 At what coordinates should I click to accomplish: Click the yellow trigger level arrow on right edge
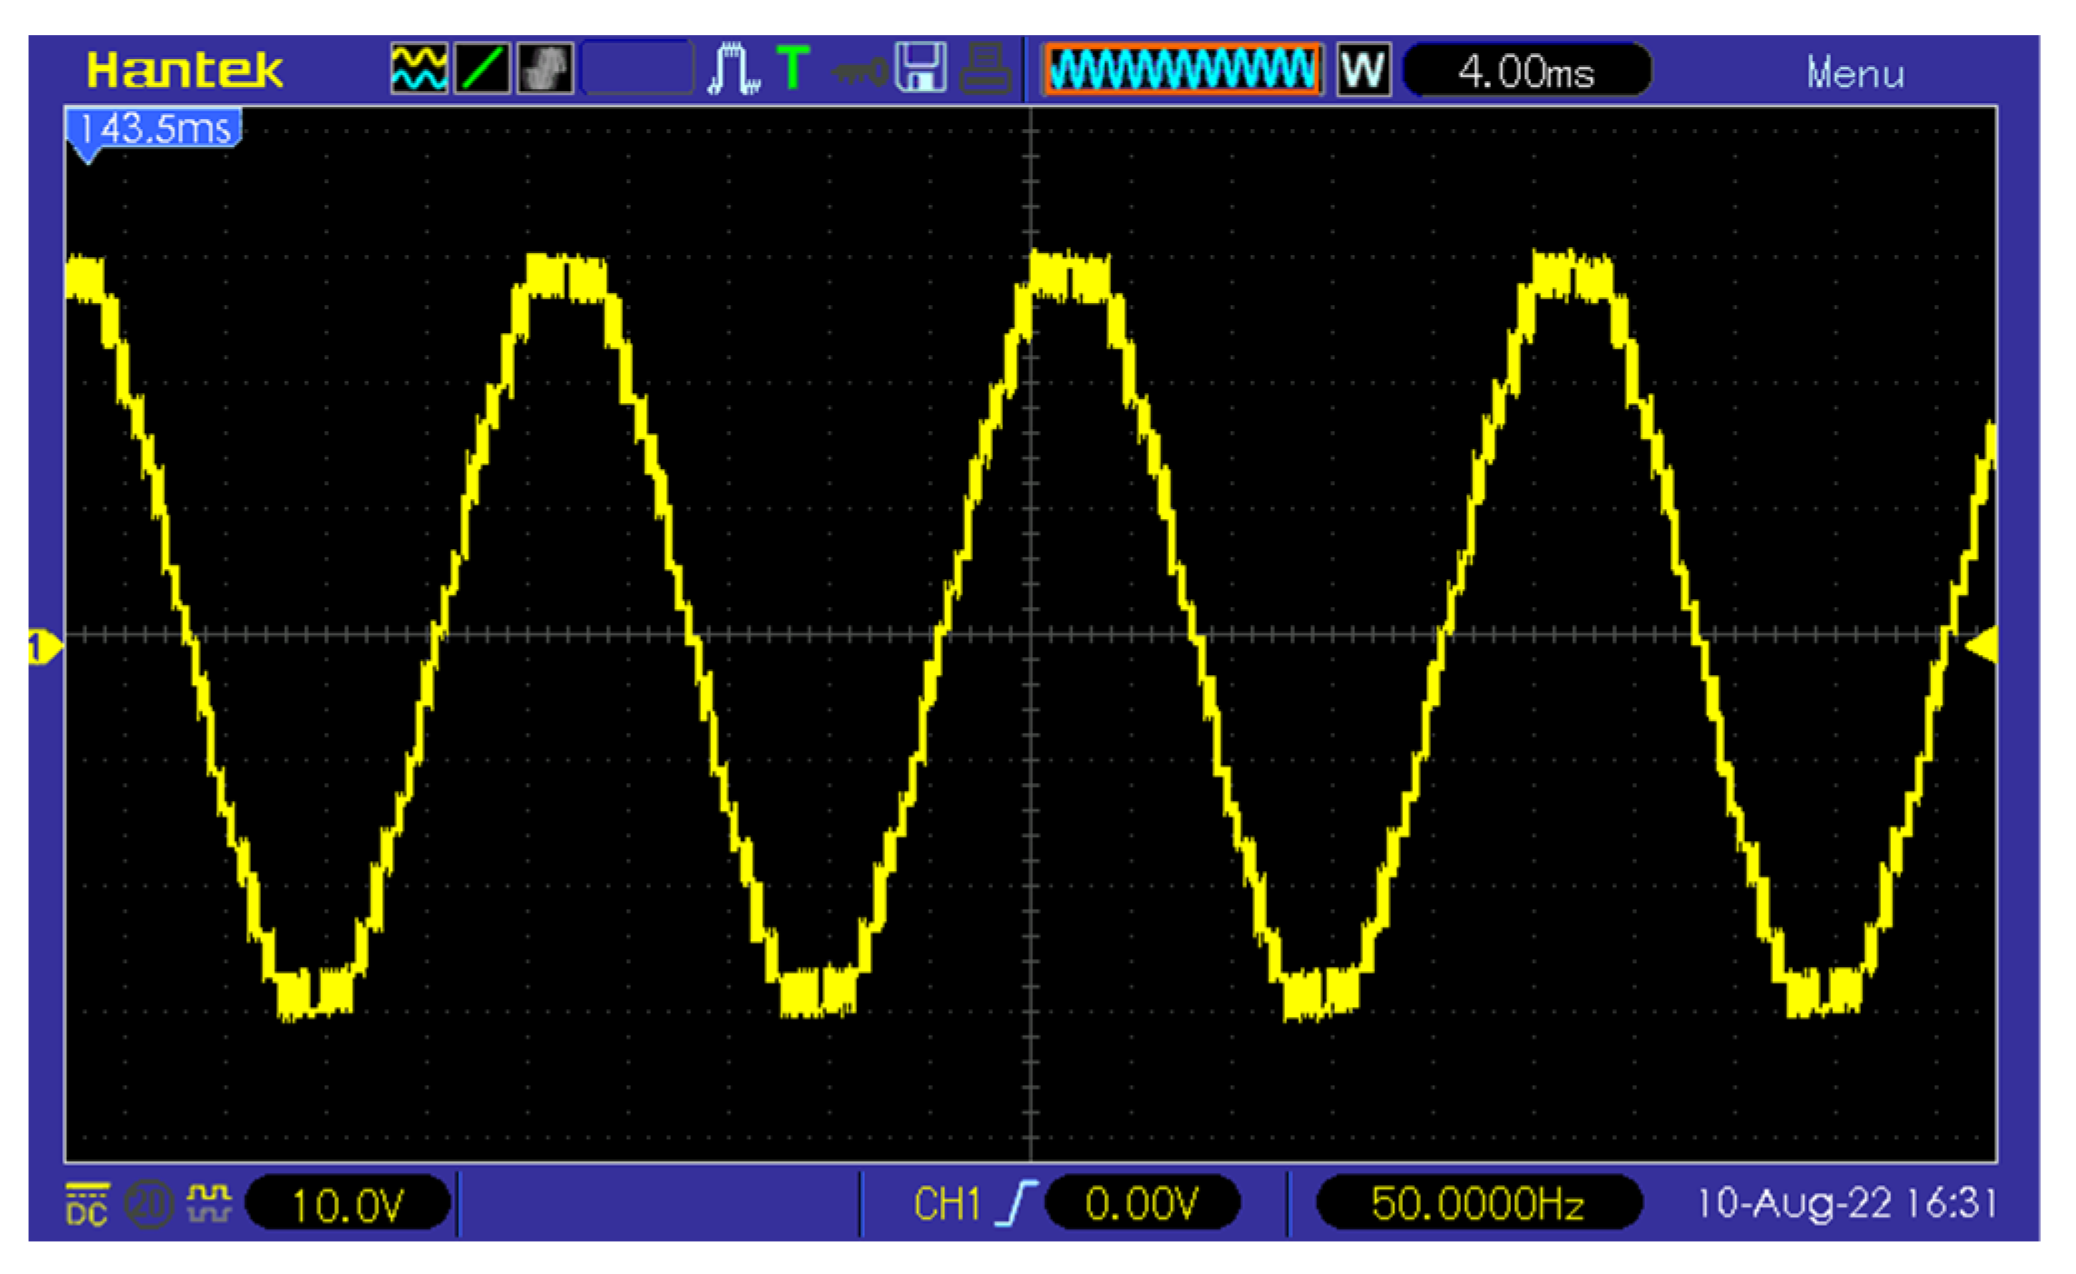(1981, 644)
